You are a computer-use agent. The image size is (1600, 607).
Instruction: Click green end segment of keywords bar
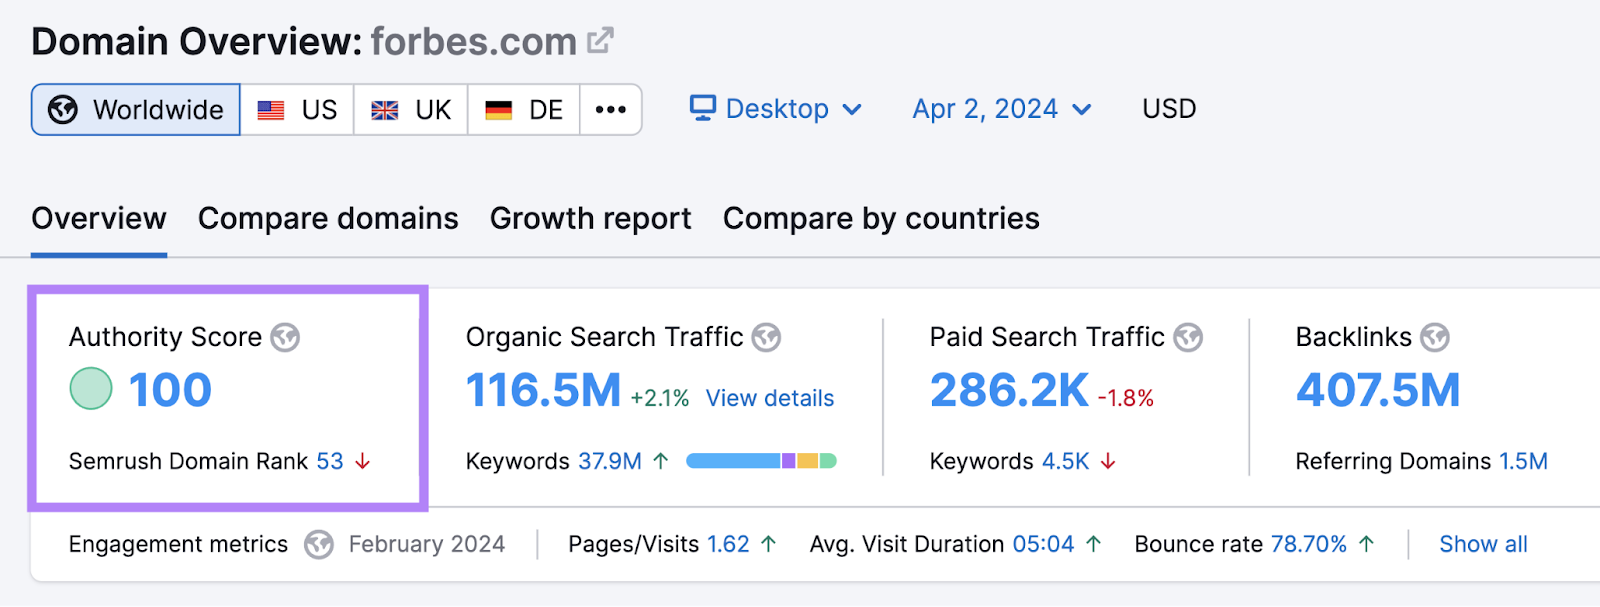pyautogui.click(x=828, y=461)
